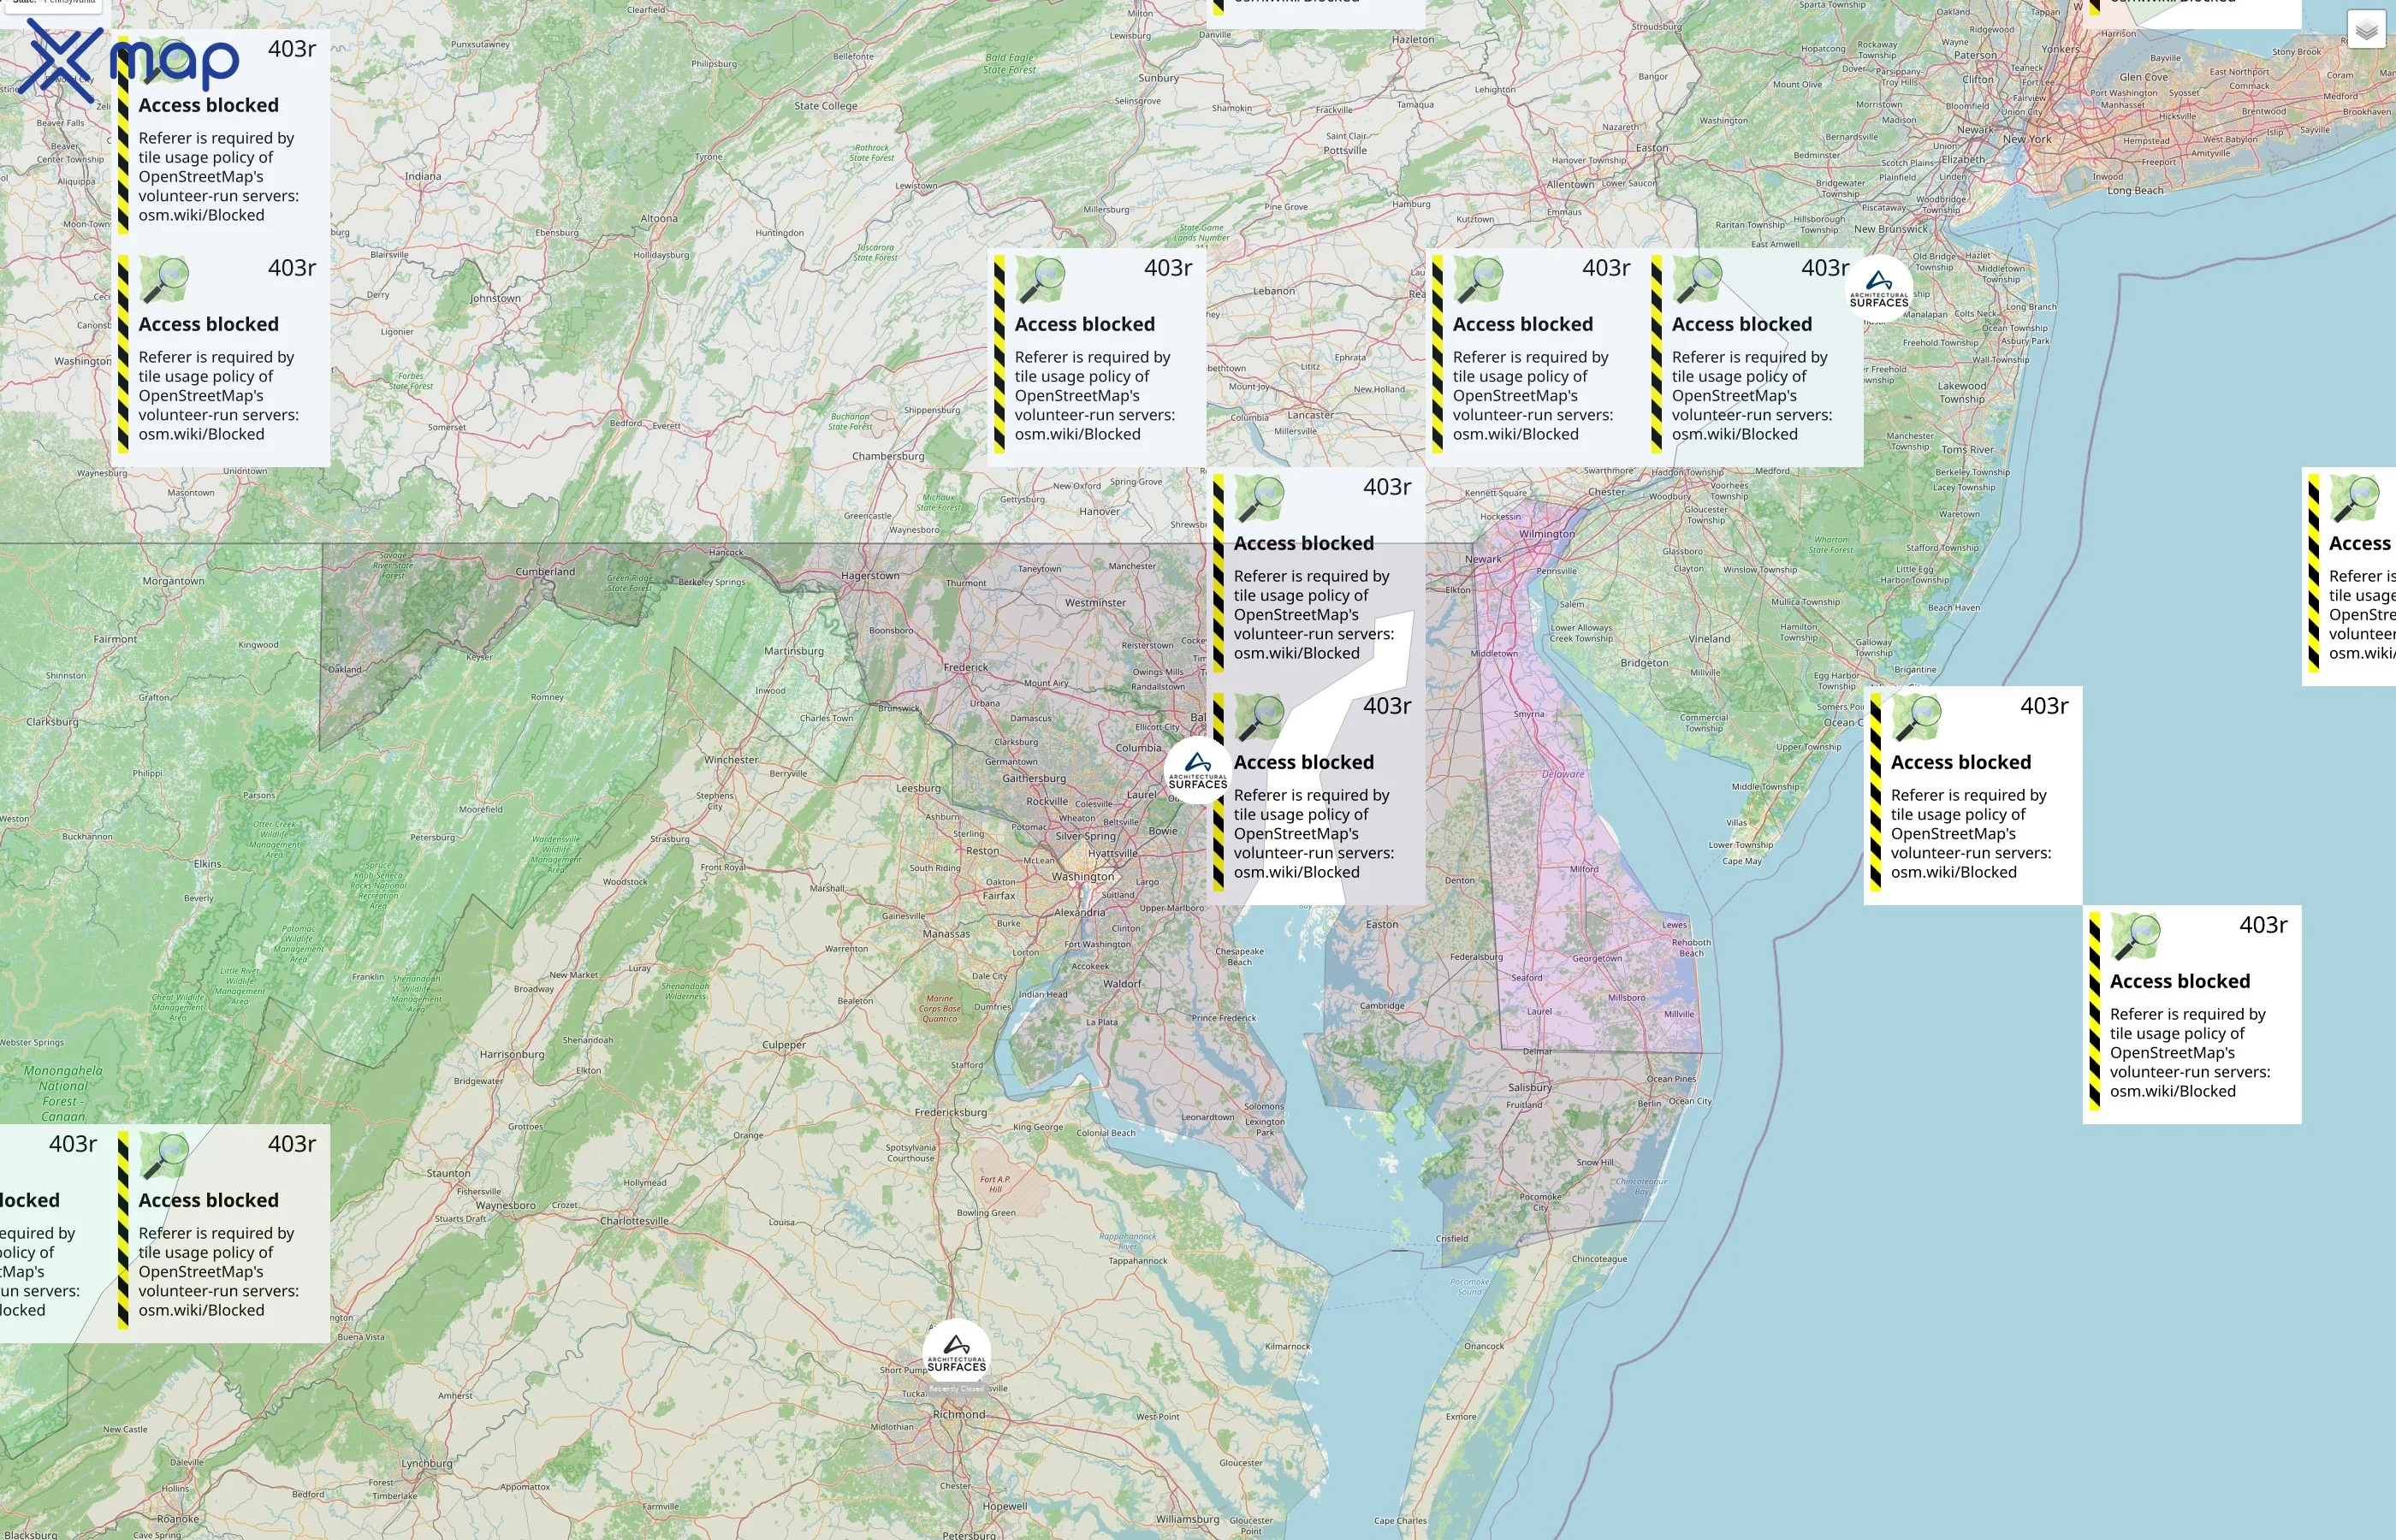Click the Williamsburg label on the map
The height and width of the screenshot is (1540, 2396).
(1187, 1519)
